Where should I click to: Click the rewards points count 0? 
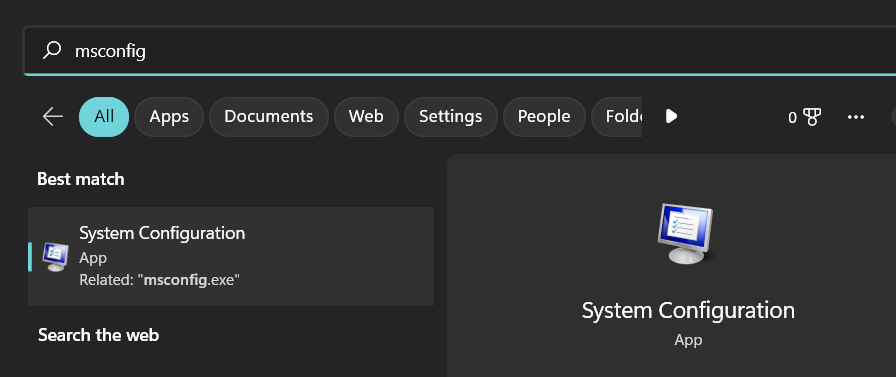click(x=793, y=118)
